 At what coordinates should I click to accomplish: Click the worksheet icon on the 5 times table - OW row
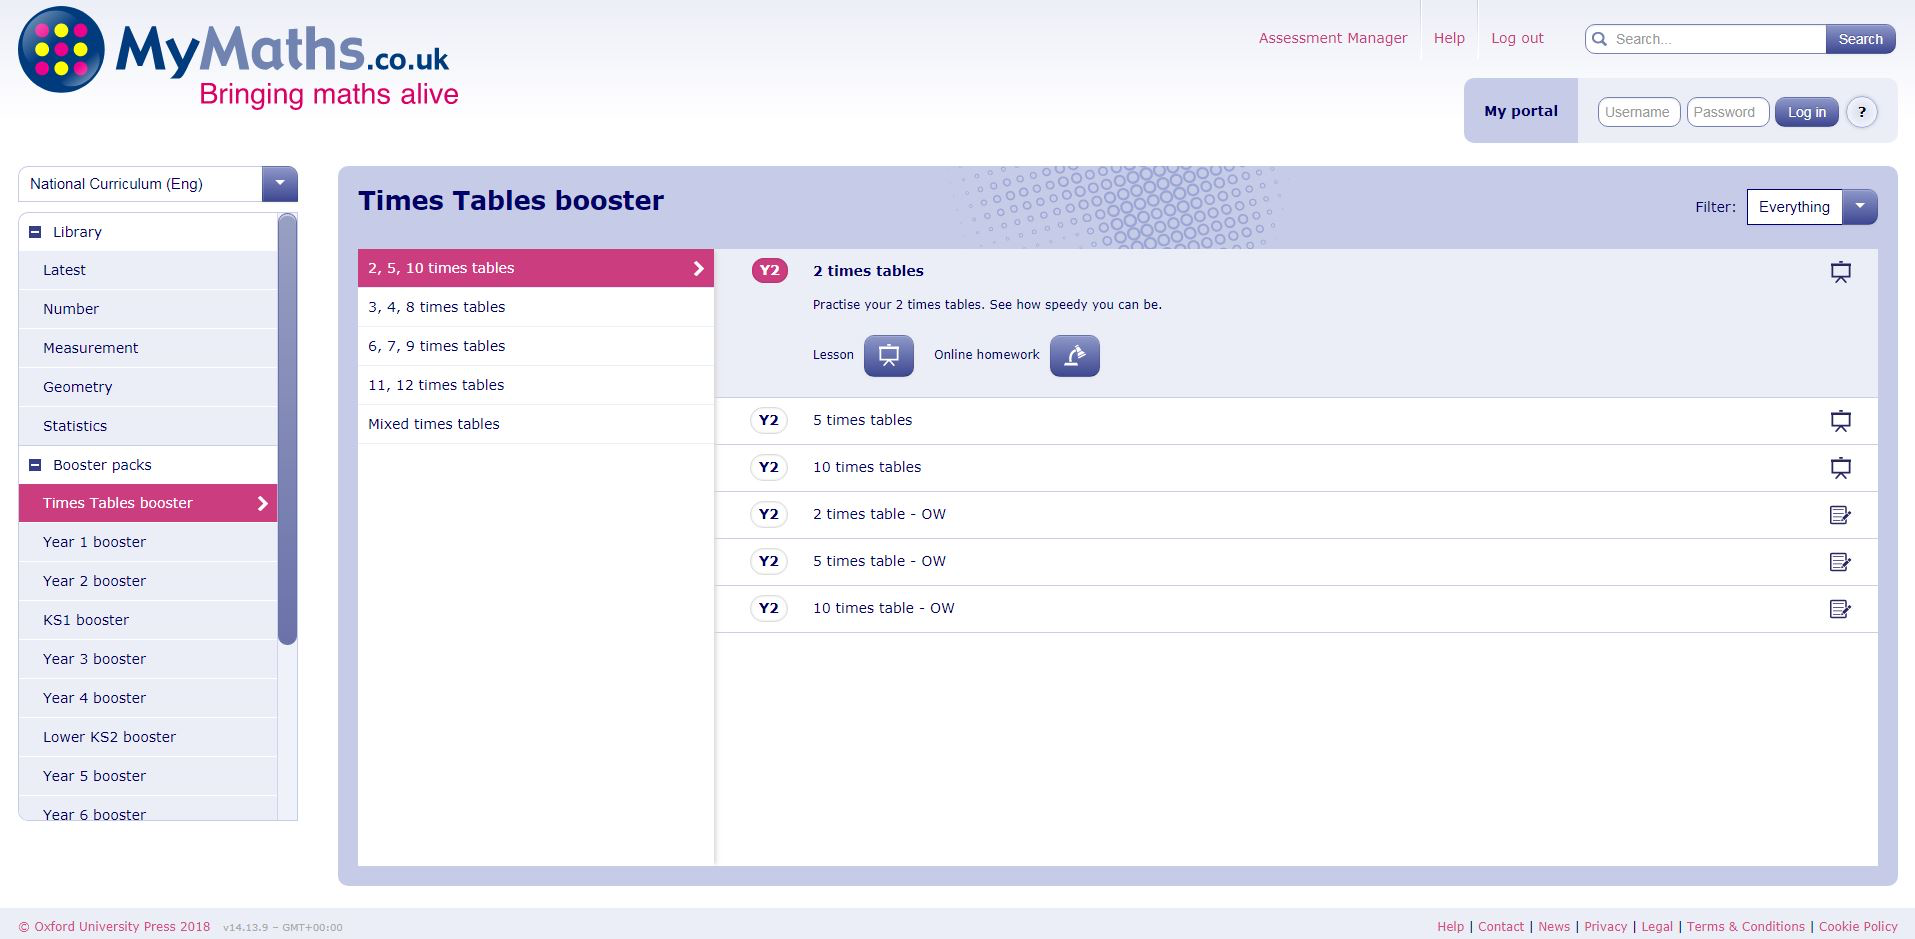click(x=1840, y=562)
